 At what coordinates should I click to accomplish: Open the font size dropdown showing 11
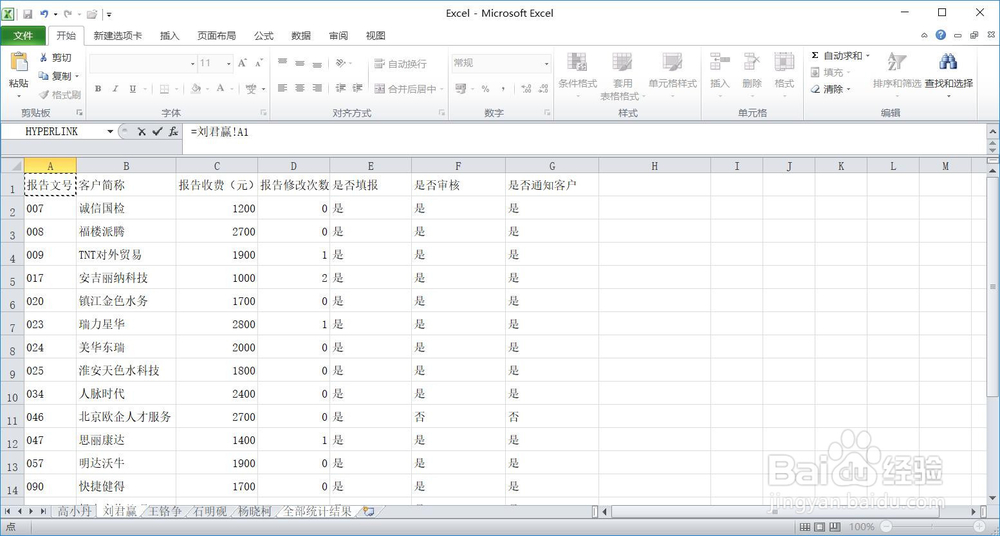point(228,64)
